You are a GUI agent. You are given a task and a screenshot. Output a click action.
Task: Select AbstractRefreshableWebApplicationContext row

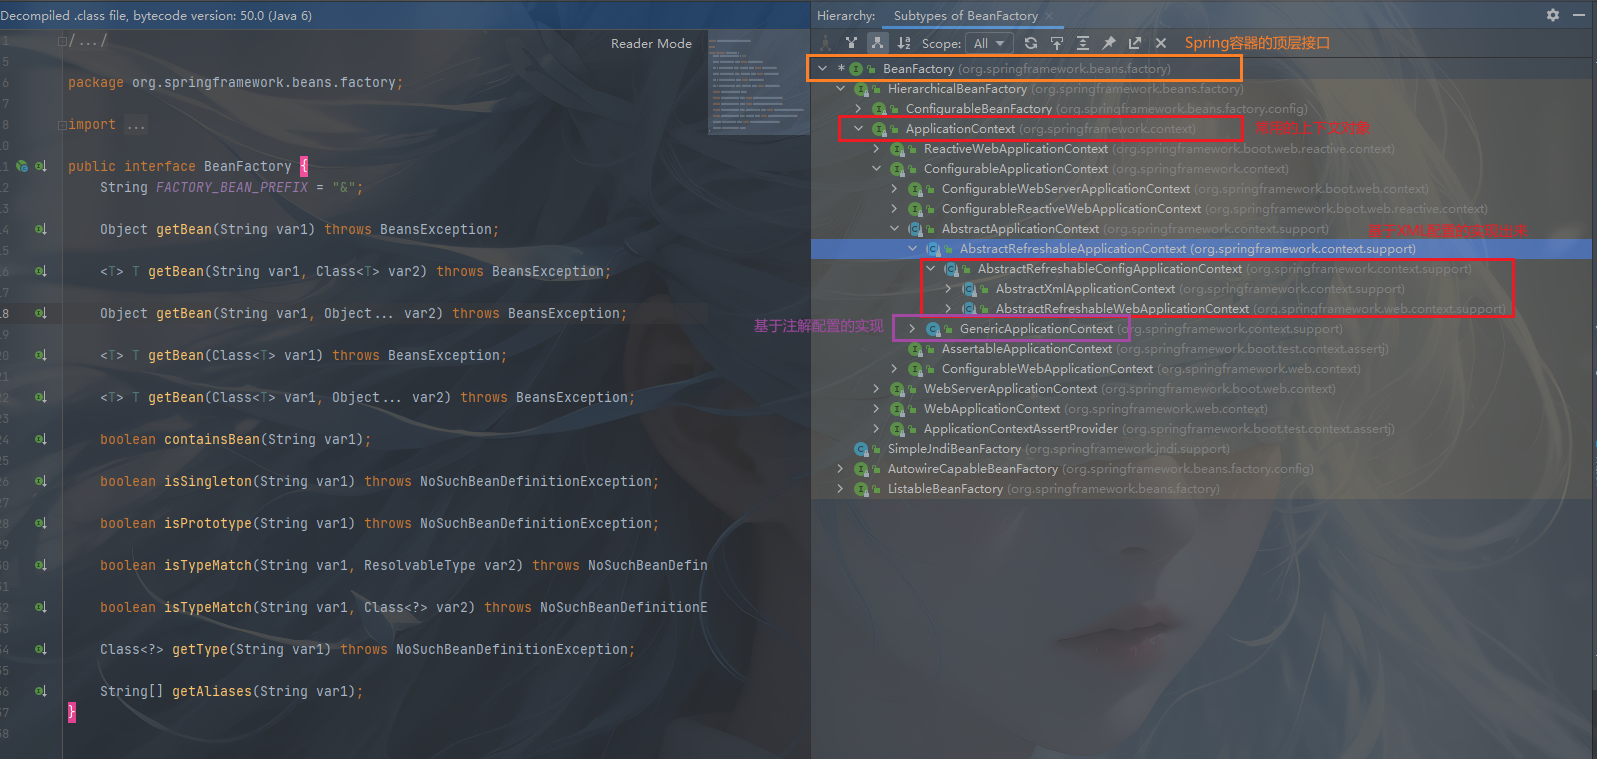1201,309
